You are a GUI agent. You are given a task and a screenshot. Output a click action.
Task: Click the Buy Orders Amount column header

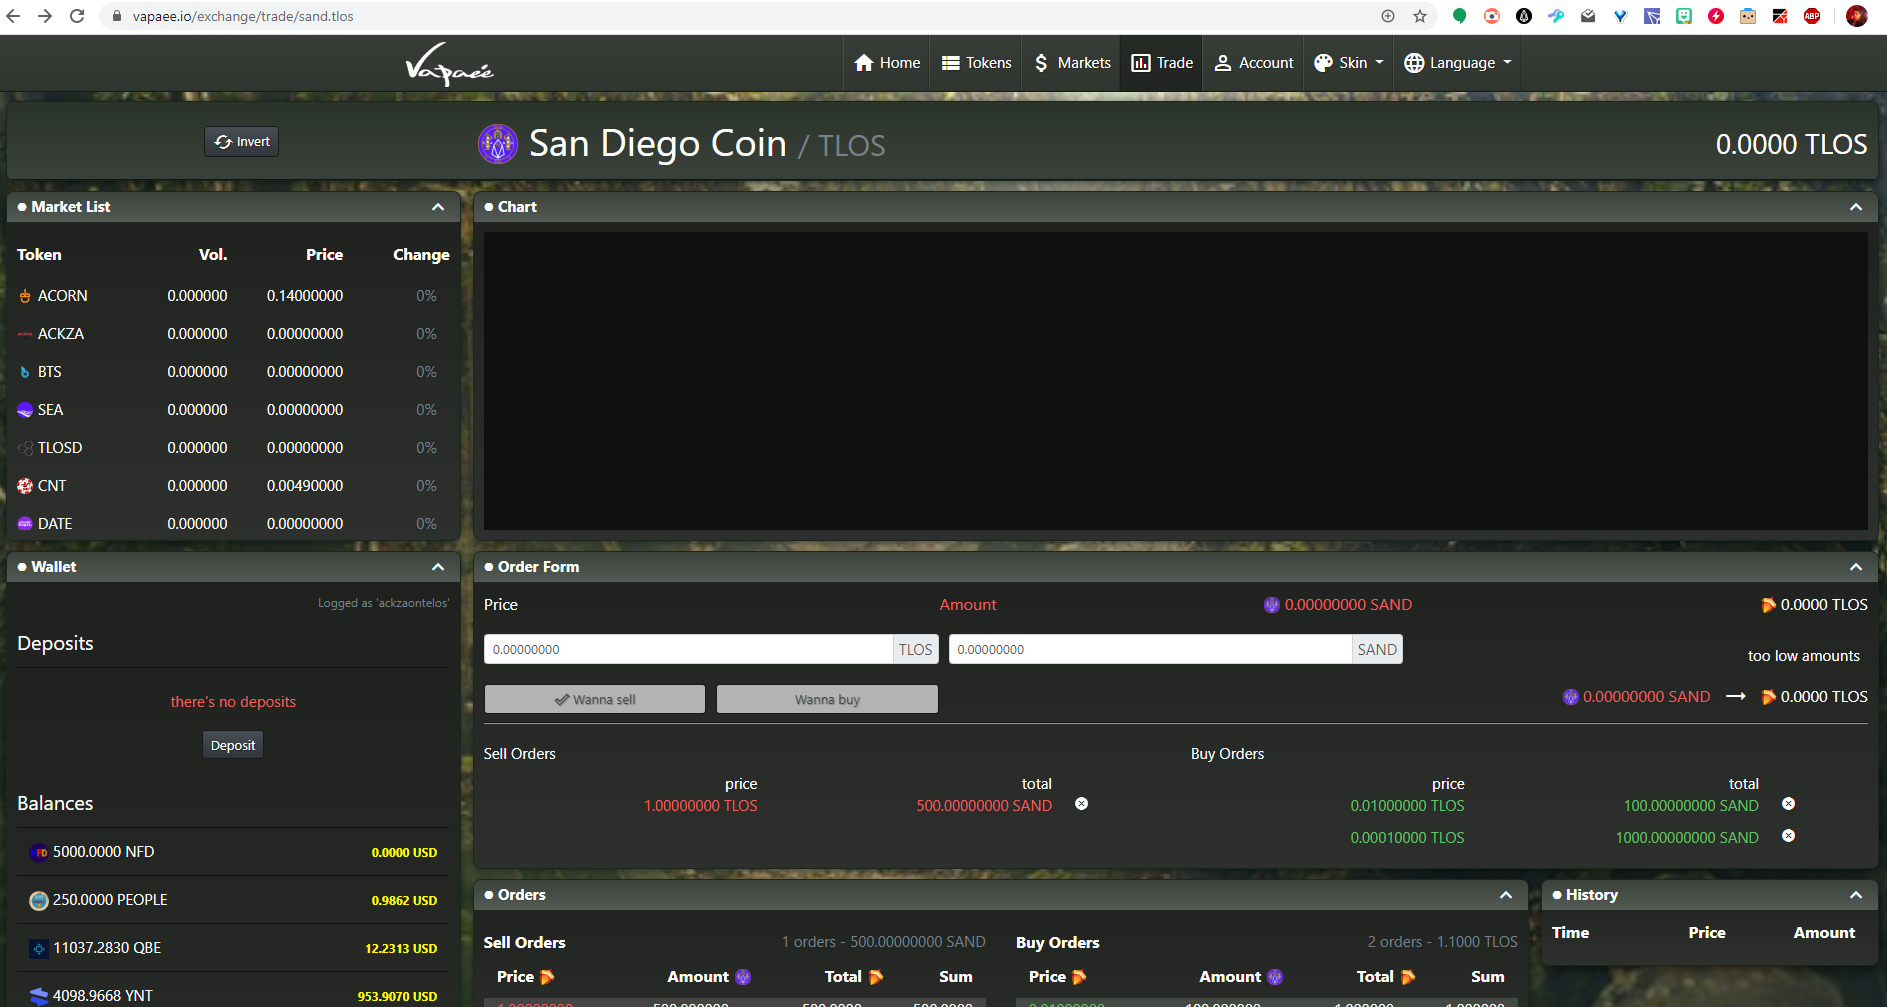point(1241,977)
